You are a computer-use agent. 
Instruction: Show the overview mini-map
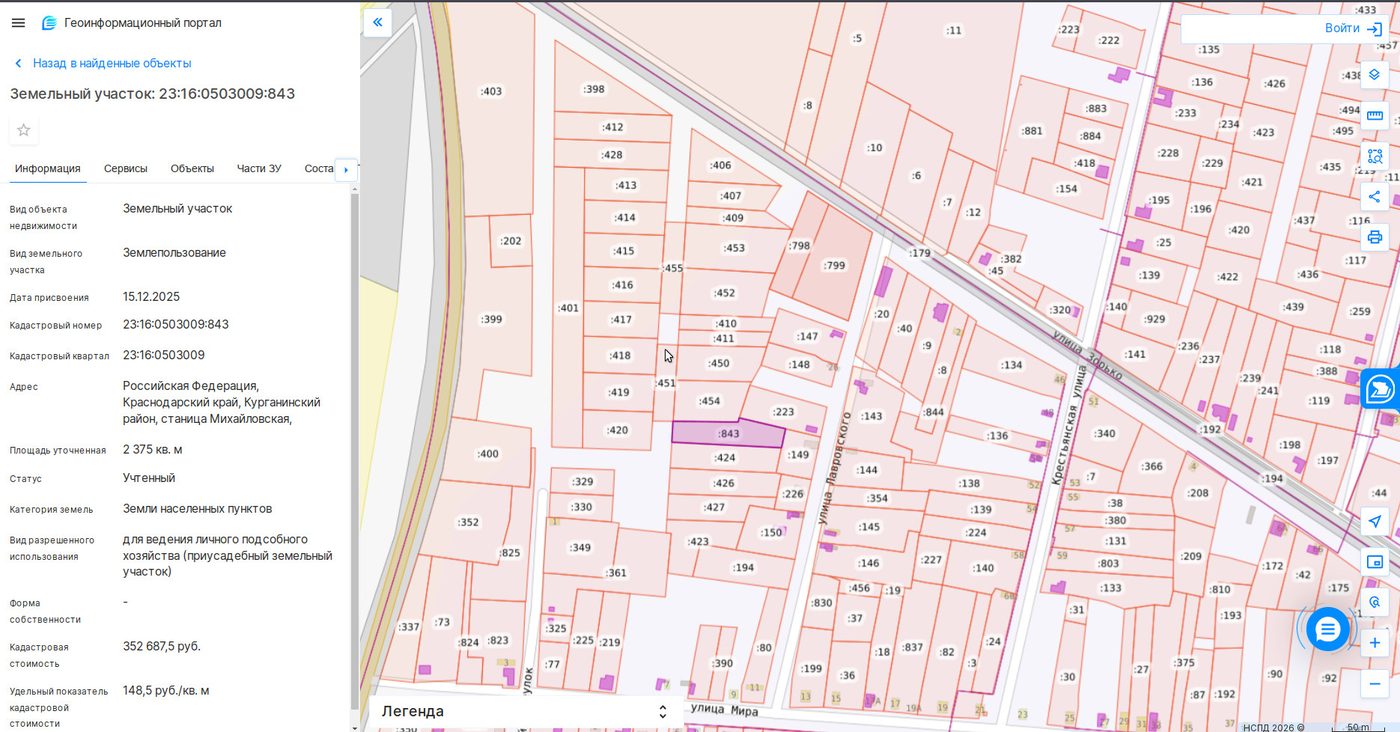pyautogui.click(x=1375, y=562)
